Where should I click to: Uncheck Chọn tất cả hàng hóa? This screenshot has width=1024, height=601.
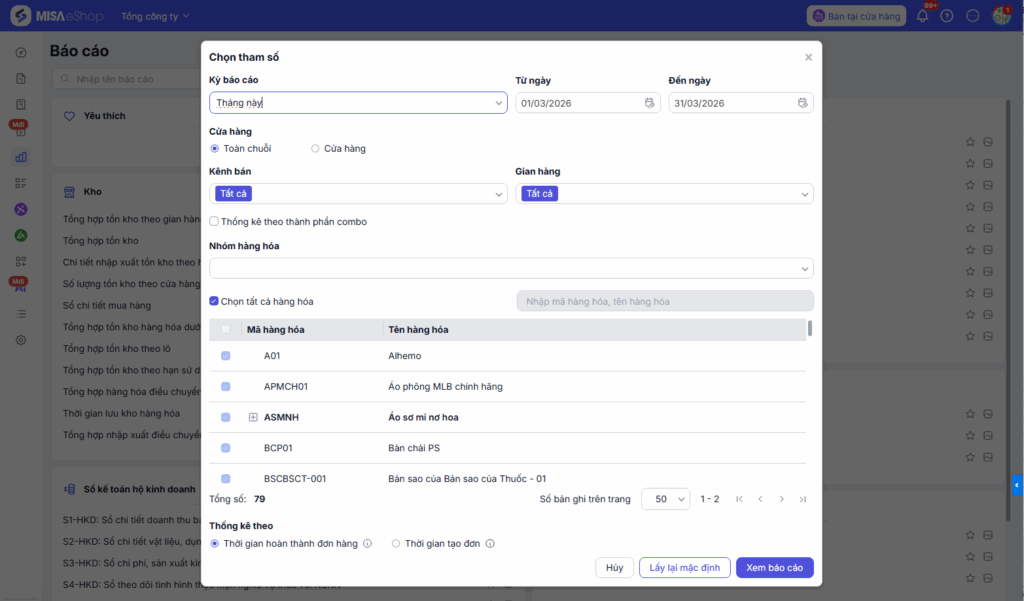point(214,301)
